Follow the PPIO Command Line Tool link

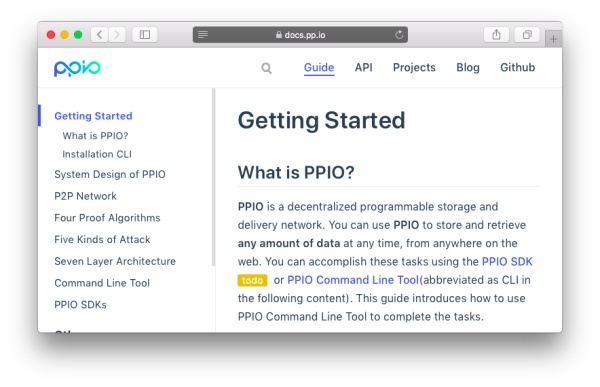tap(353, 280)
